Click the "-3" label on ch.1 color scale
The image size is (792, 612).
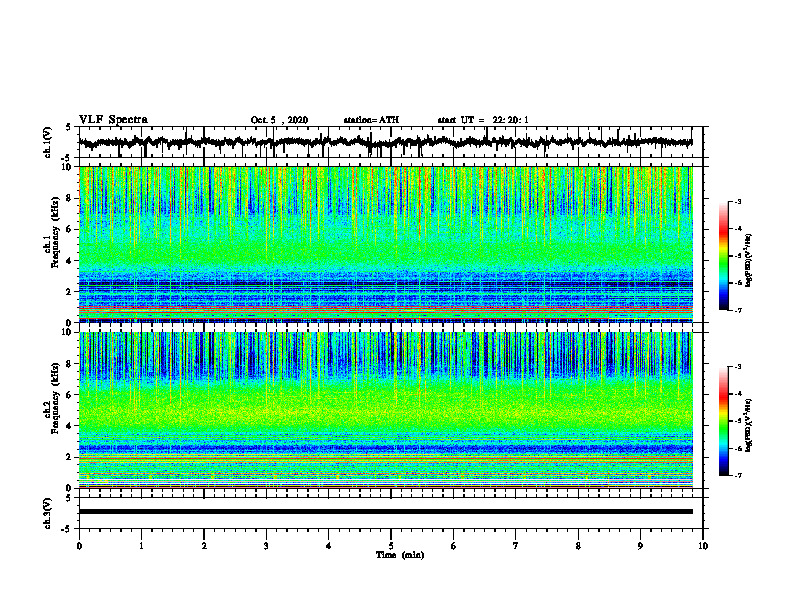pyautogui.click(x=737, y=202)
